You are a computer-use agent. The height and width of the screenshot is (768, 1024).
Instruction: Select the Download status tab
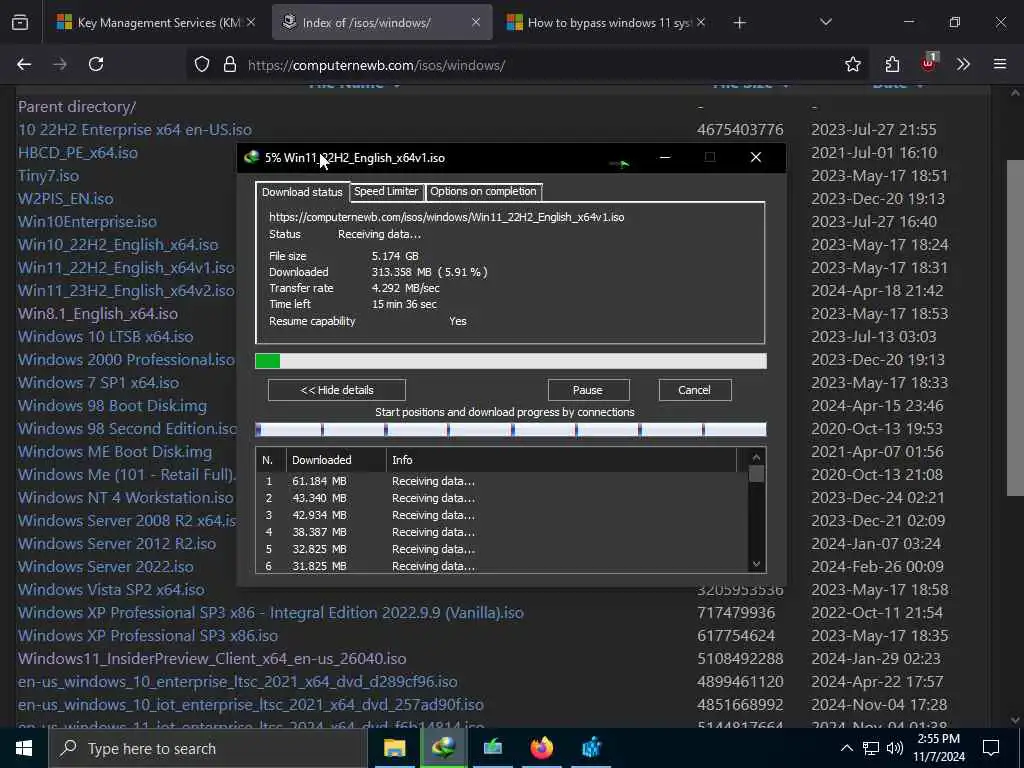click(302, 191)
